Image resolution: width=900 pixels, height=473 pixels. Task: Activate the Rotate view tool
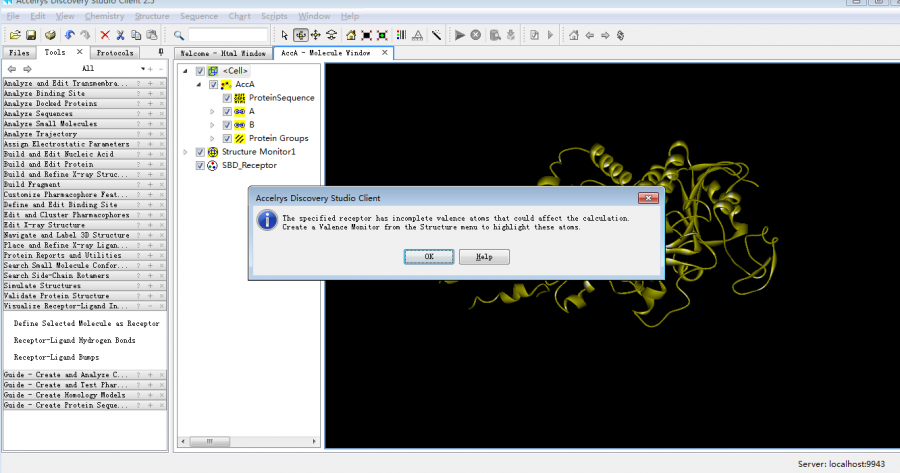pyautogui.click(x=300, y=35)
